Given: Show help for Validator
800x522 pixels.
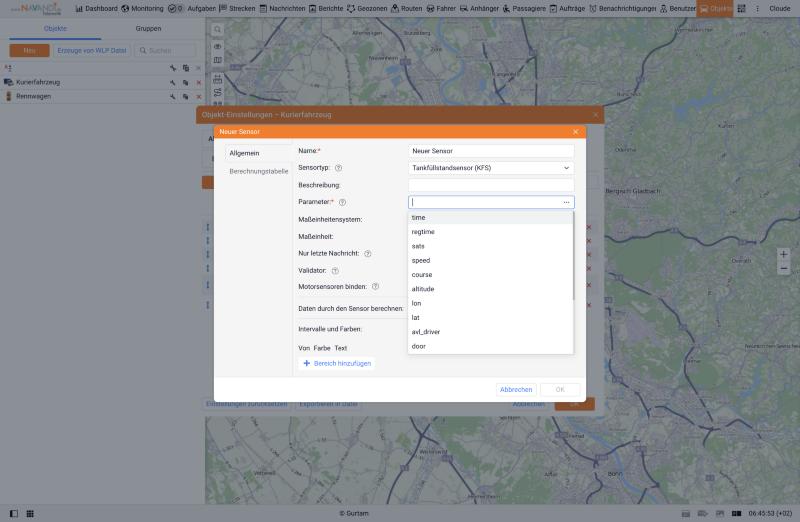Looking at the screenshot, I should click(335, 271).
